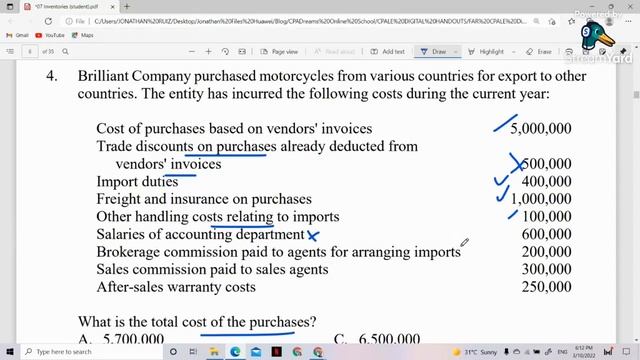Open Netflix from the taskbar

coord(277,351)
